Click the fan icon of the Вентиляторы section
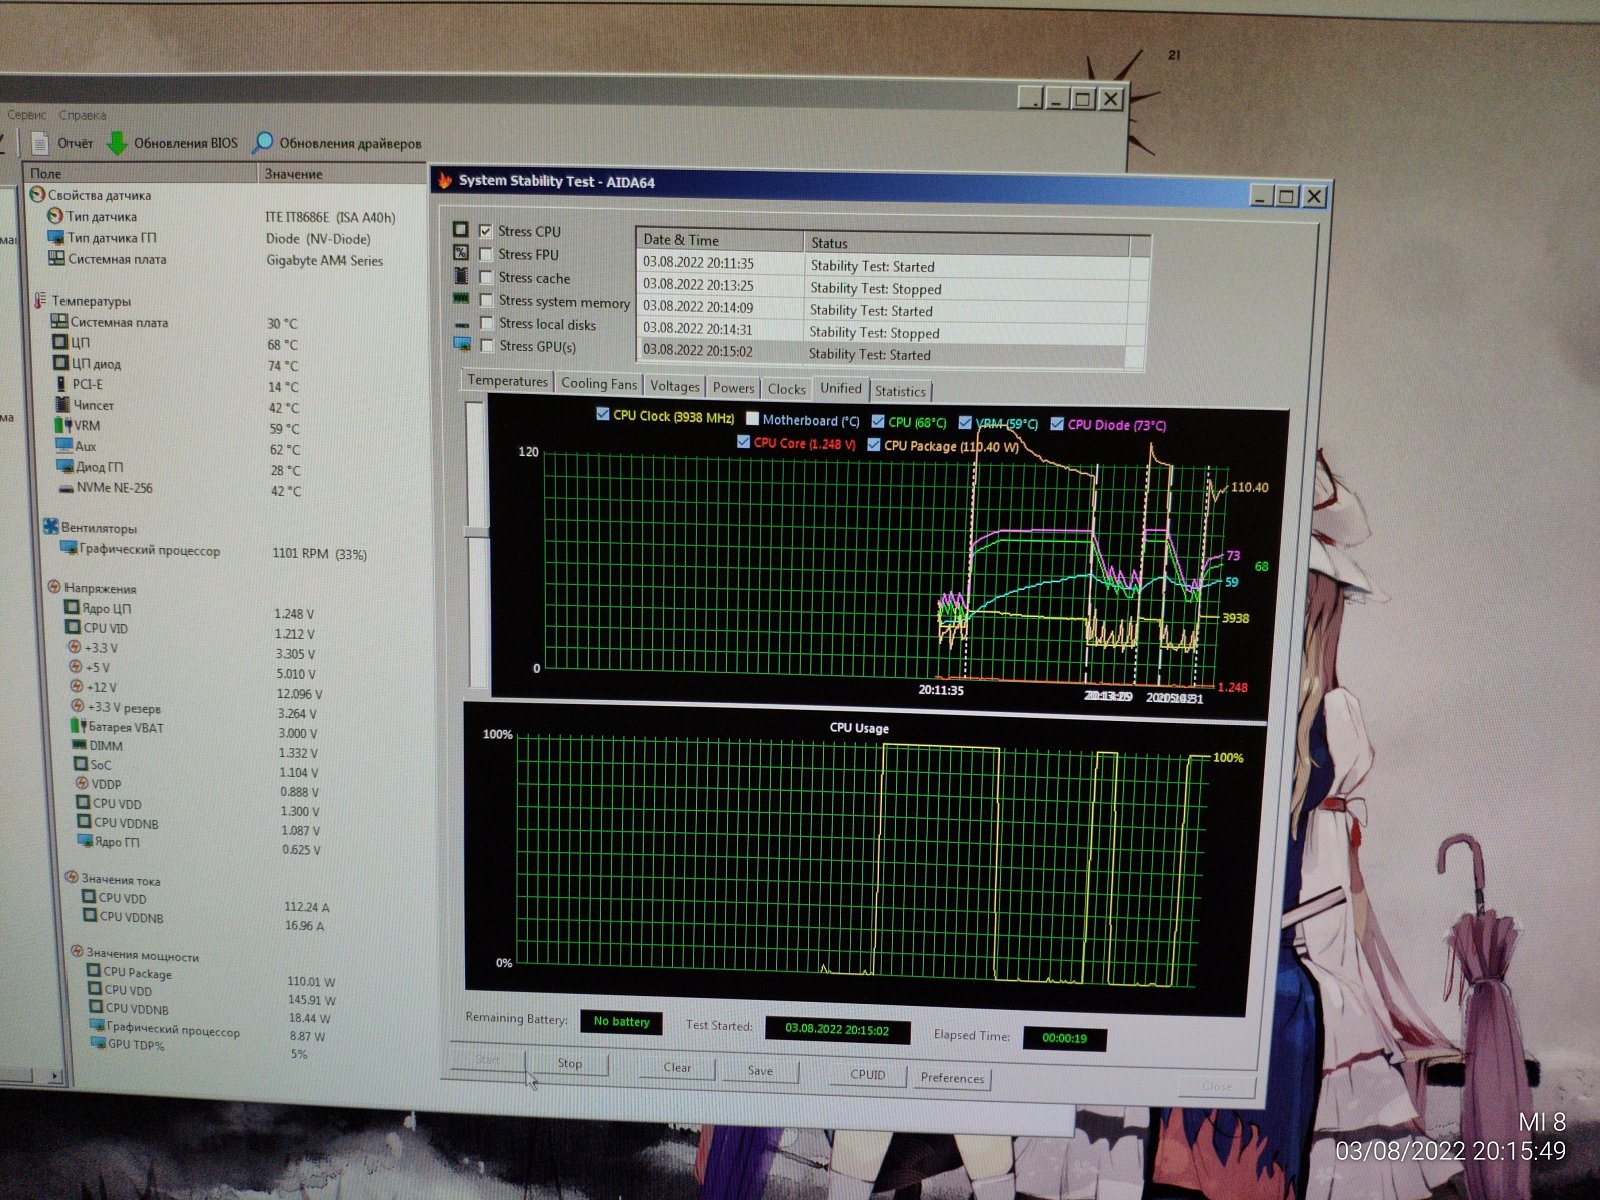1600x1200 pixels. click(51, 526)
